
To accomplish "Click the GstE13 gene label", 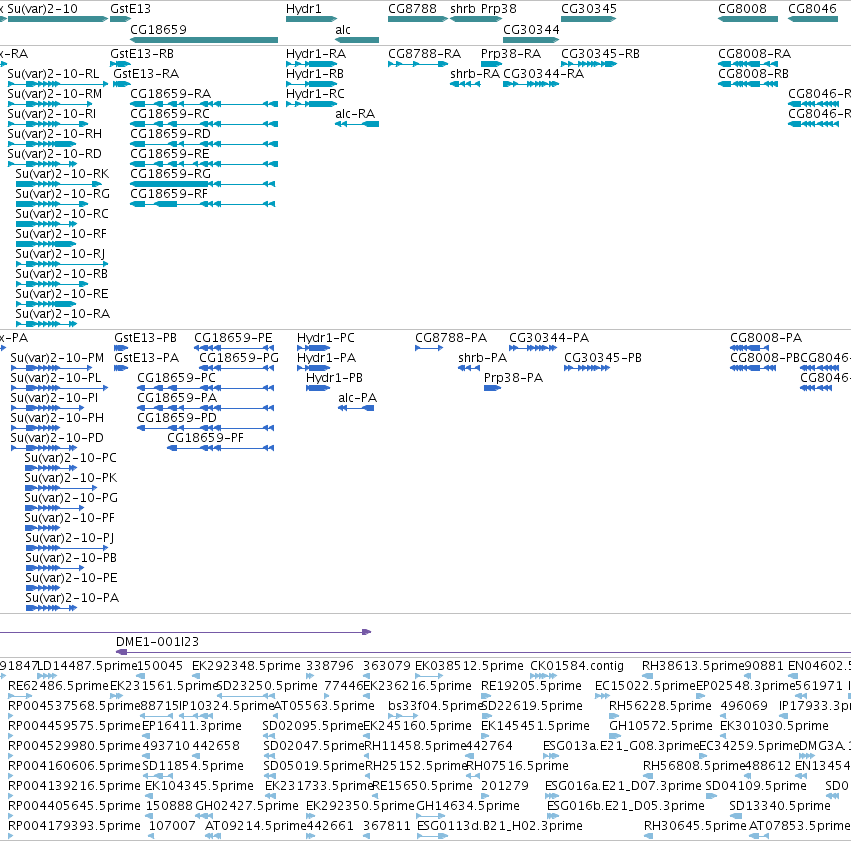I will [x=130, y=9].
